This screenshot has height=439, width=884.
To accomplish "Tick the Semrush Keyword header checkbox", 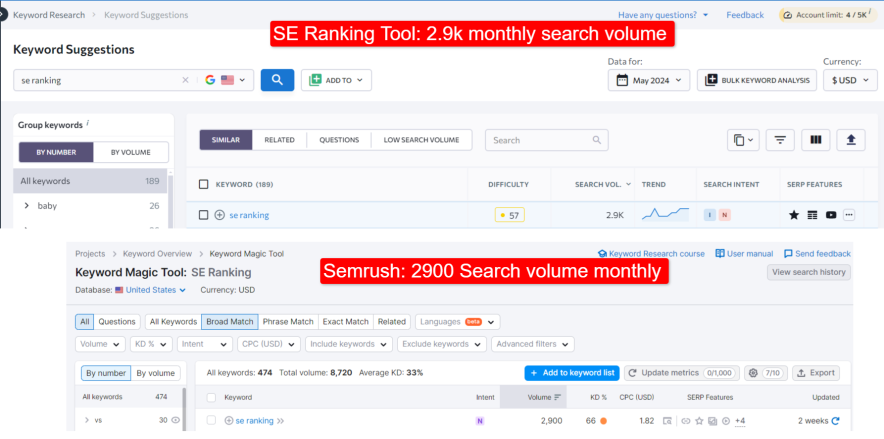I will [x=211, y=397].
